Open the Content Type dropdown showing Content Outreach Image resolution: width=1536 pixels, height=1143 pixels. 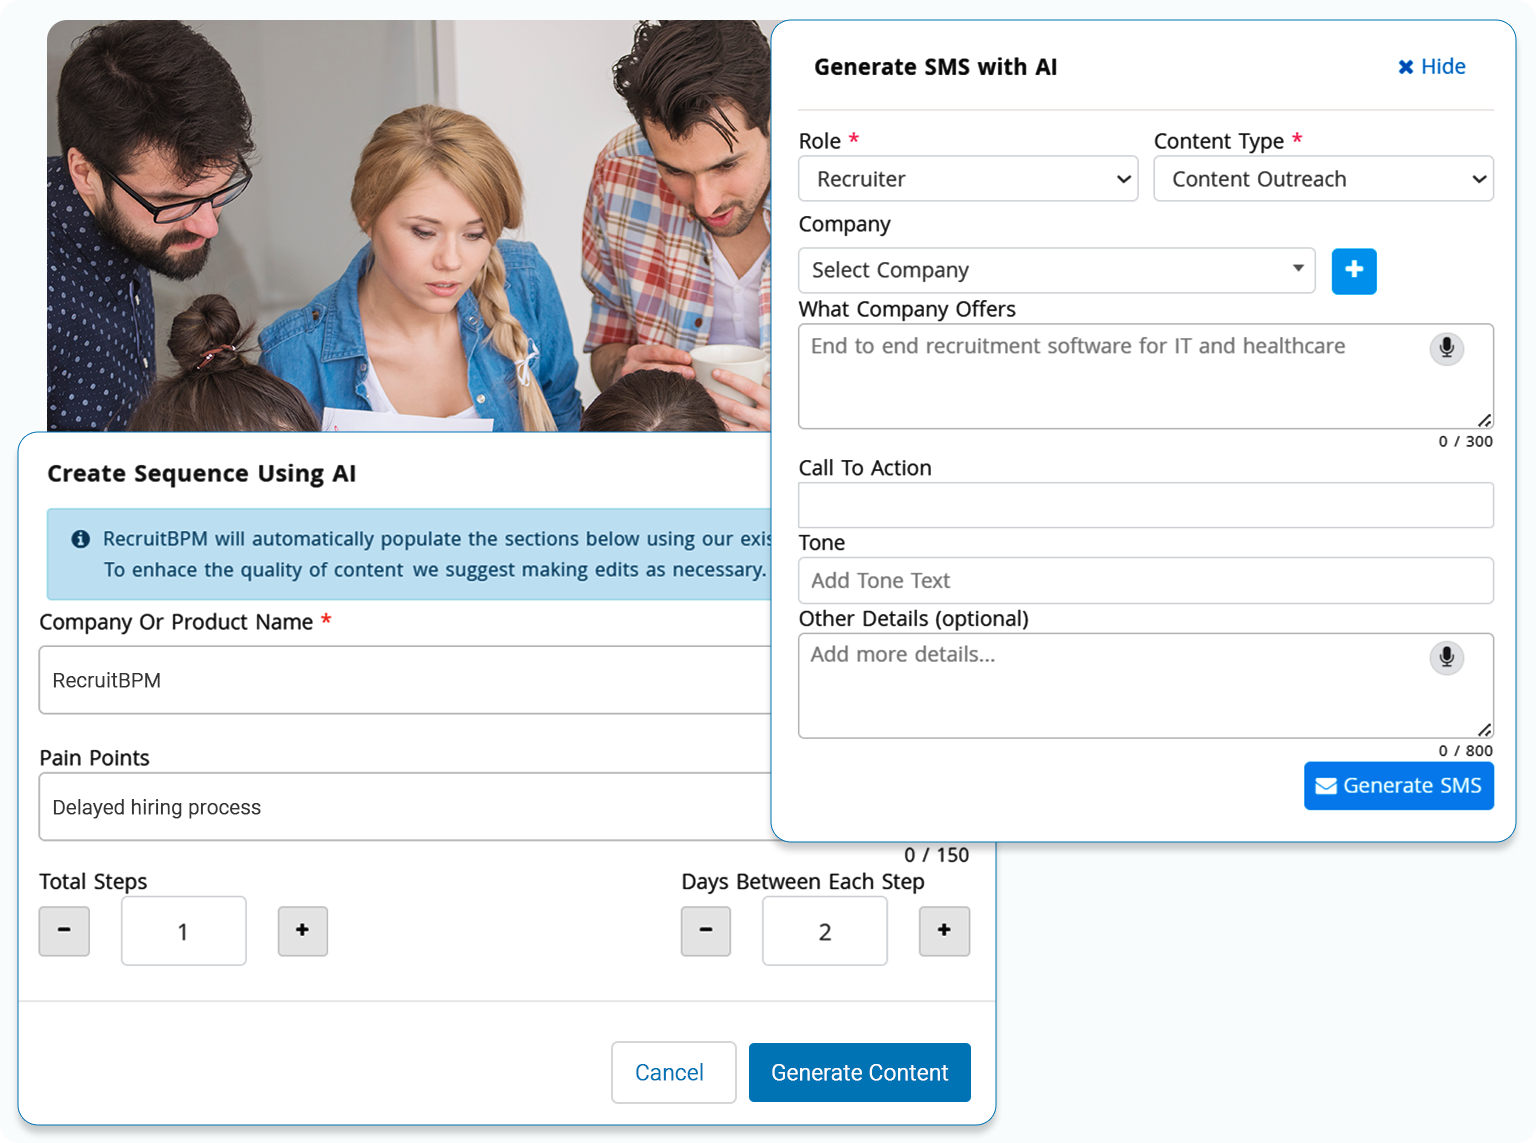[x=1323, y=179]
